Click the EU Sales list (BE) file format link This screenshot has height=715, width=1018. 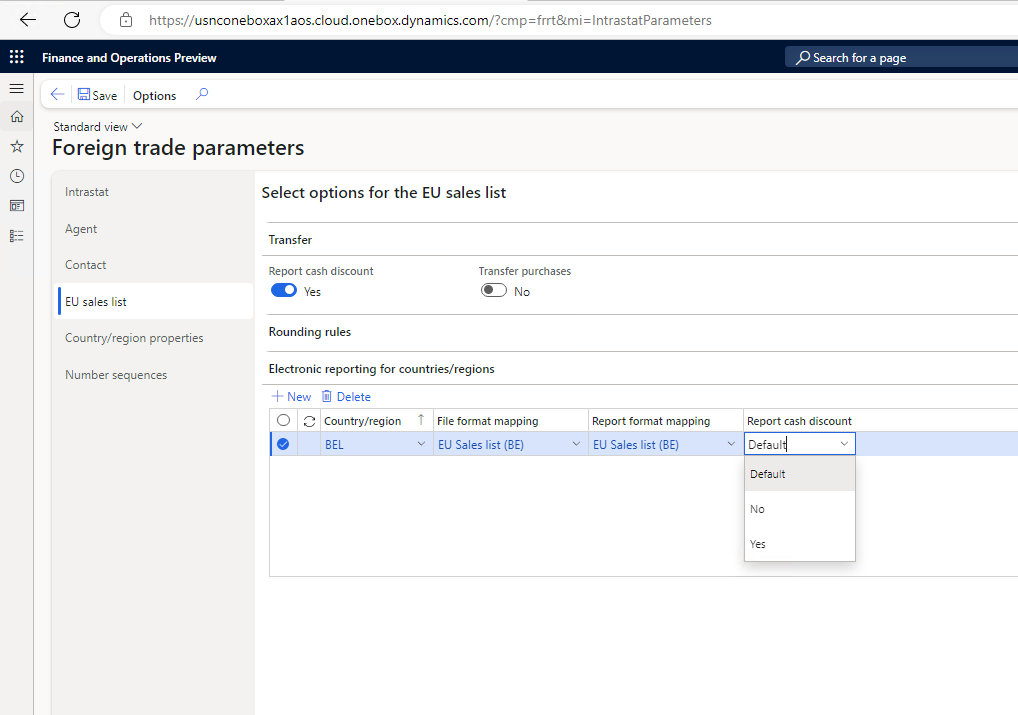pos(480,445)
